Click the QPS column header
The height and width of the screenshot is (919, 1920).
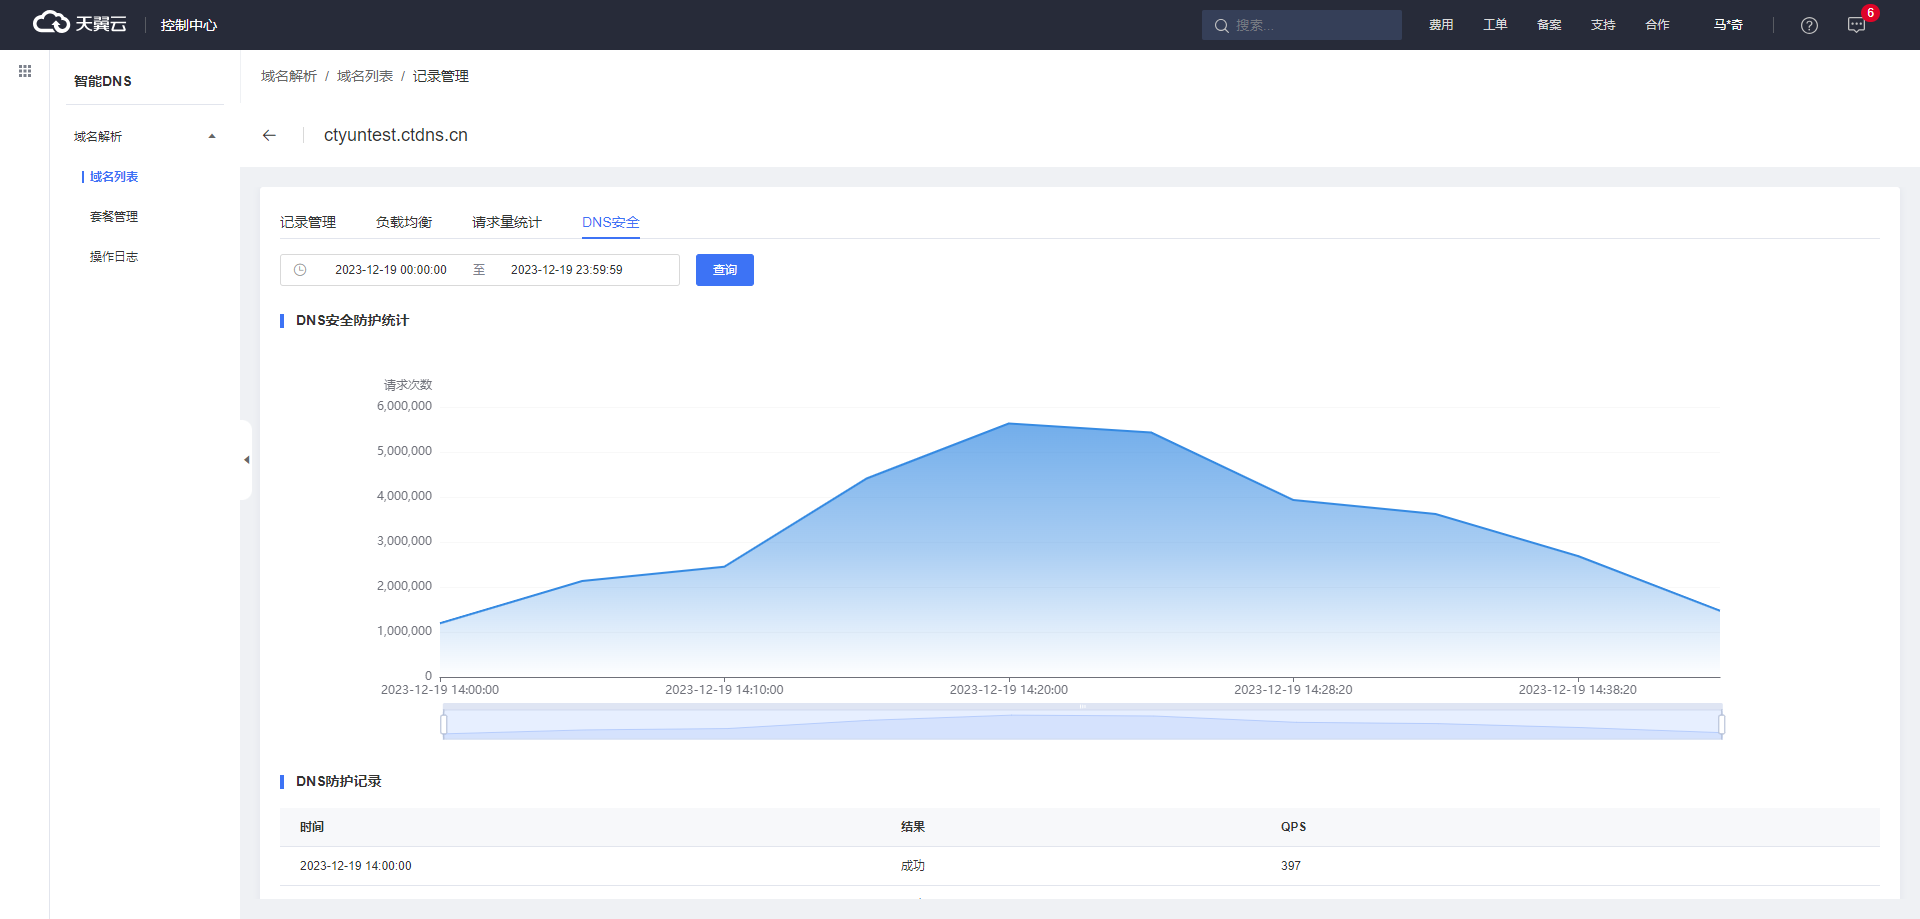[1294, 827]
